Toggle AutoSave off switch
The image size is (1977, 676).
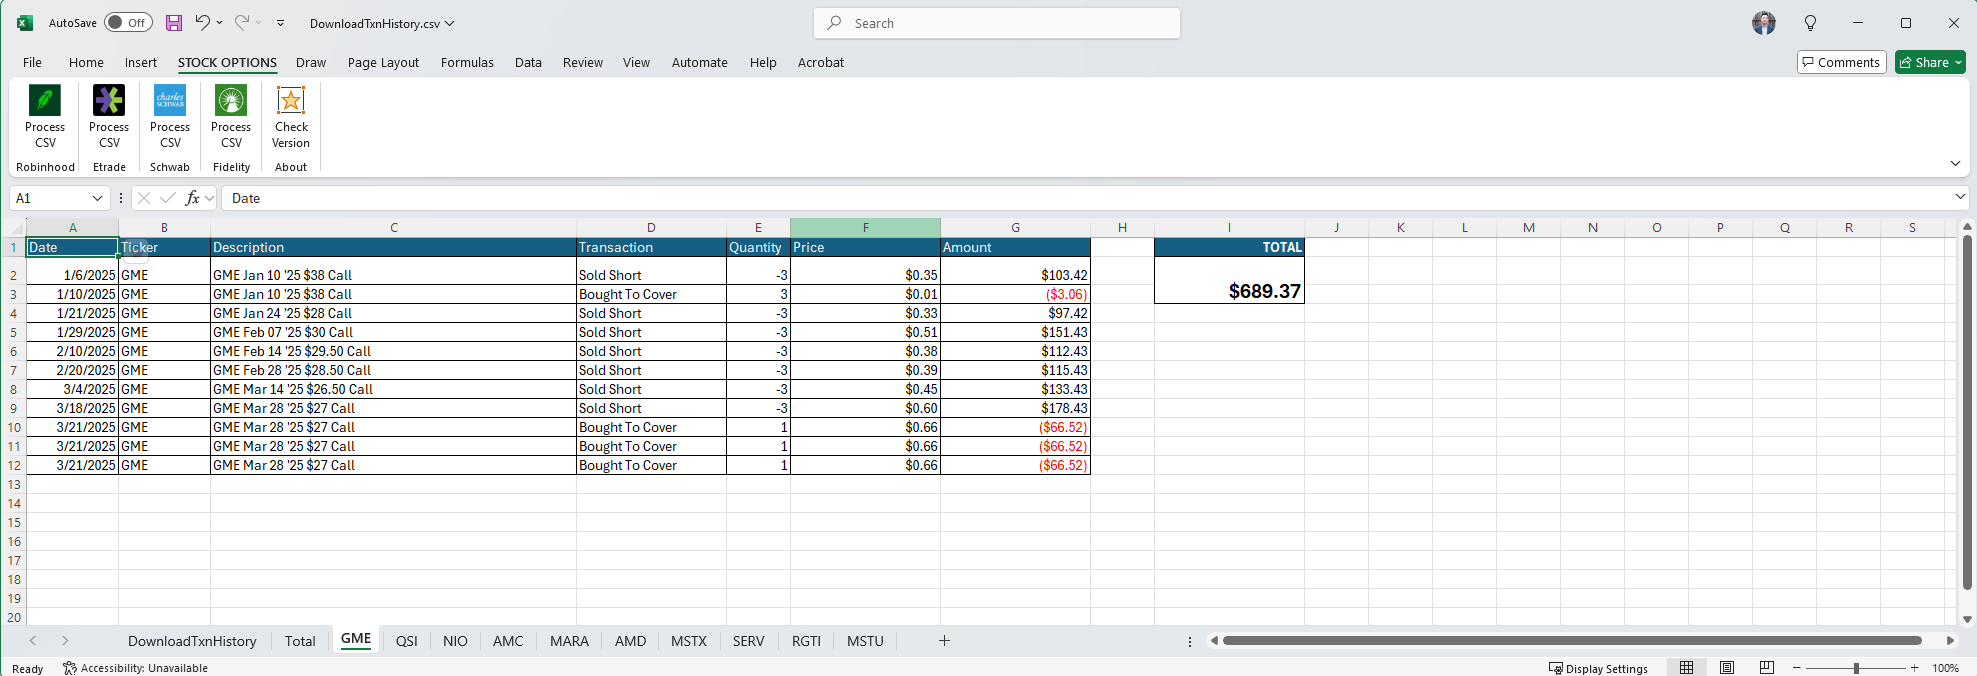(x=128, y=23)
